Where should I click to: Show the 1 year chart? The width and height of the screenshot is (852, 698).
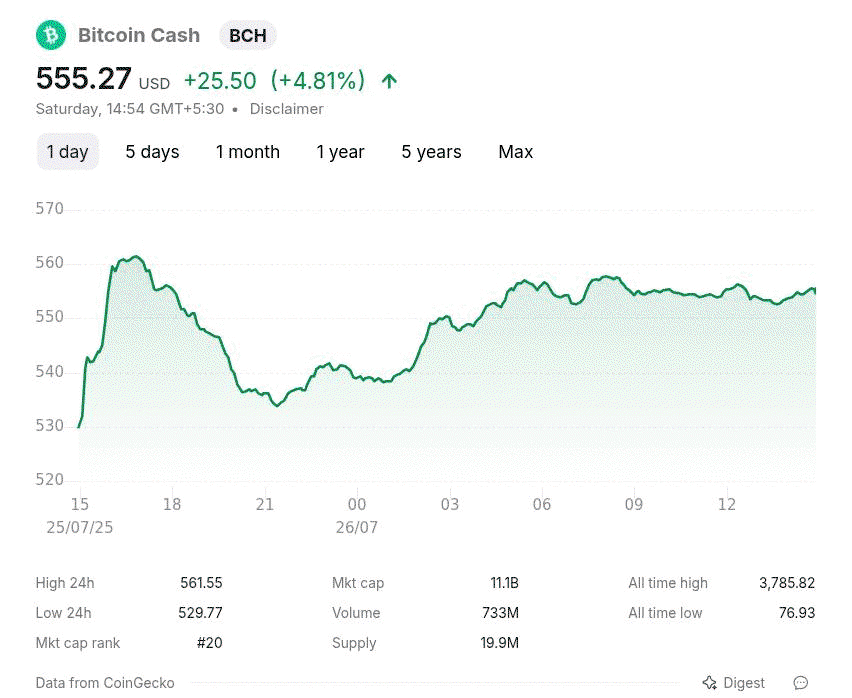coord(341,152)
